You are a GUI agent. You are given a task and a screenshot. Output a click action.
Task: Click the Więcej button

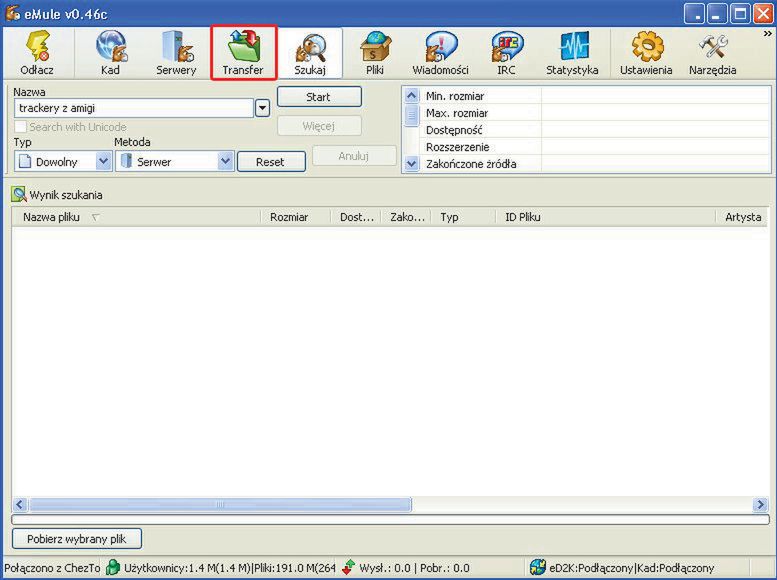point(319,126)
